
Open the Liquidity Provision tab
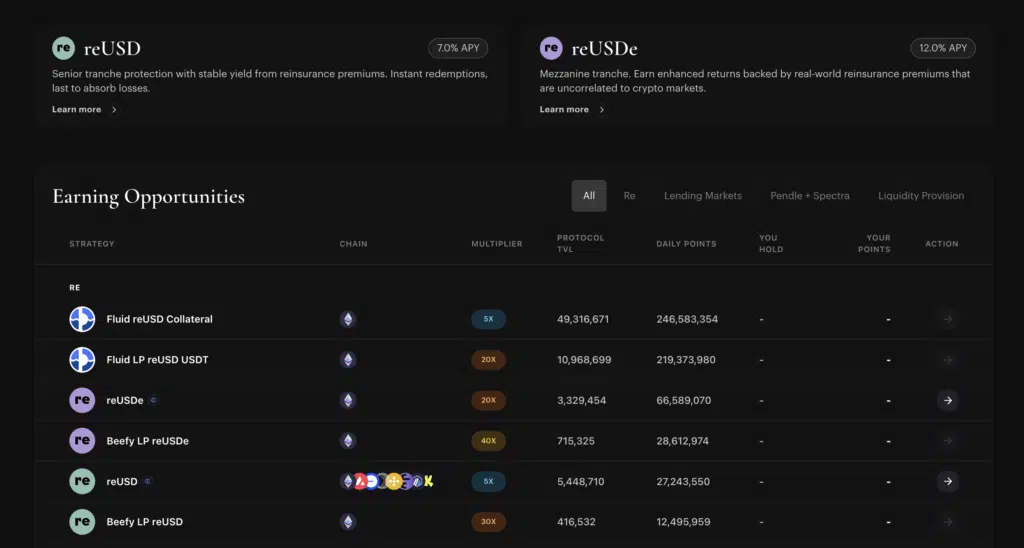point(921,196)
